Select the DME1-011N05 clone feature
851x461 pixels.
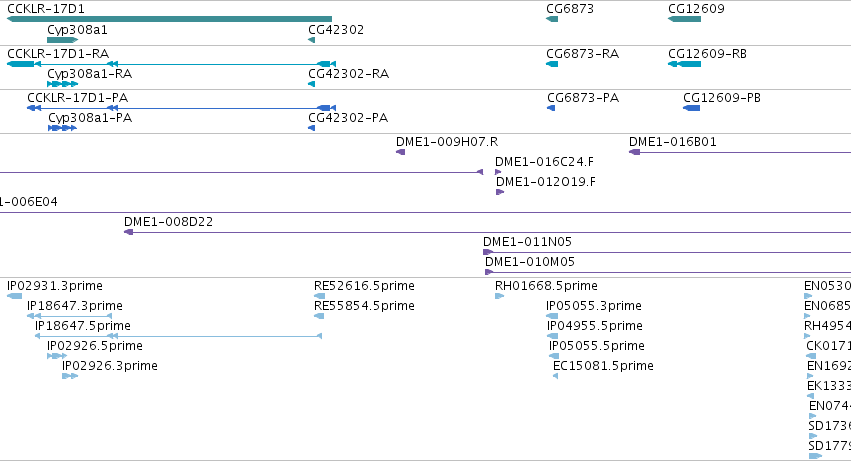pyautogui.click(x=667, y=252)
